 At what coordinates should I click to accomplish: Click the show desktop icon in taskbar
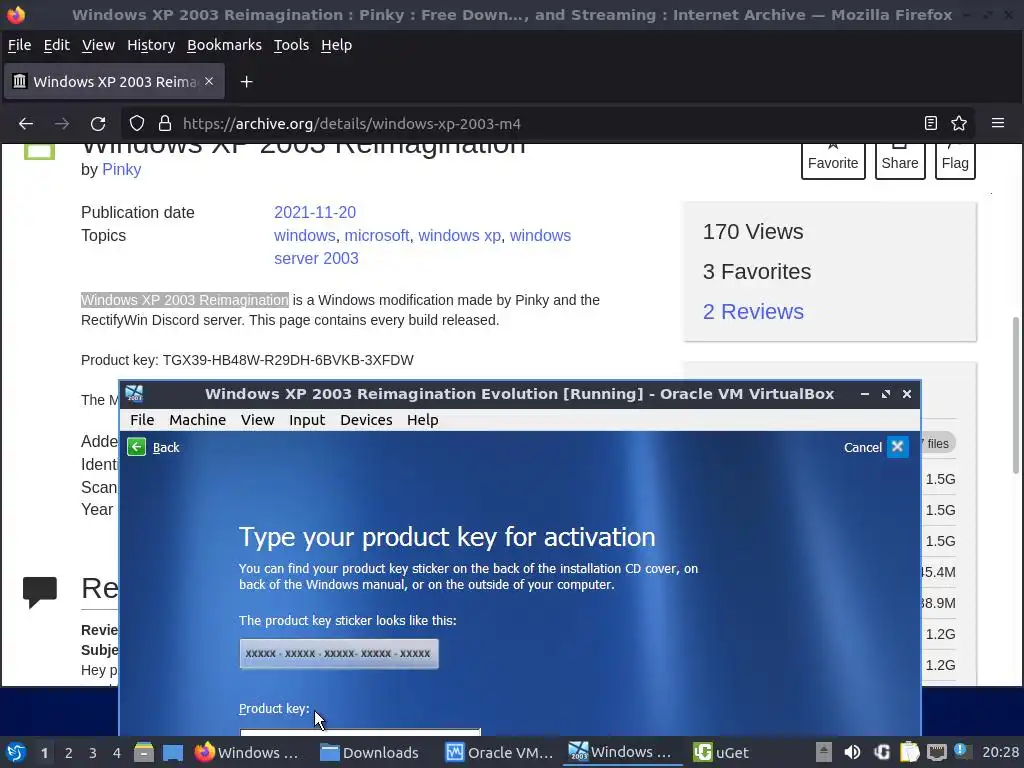pyautogui.click(x=172, y=752)
